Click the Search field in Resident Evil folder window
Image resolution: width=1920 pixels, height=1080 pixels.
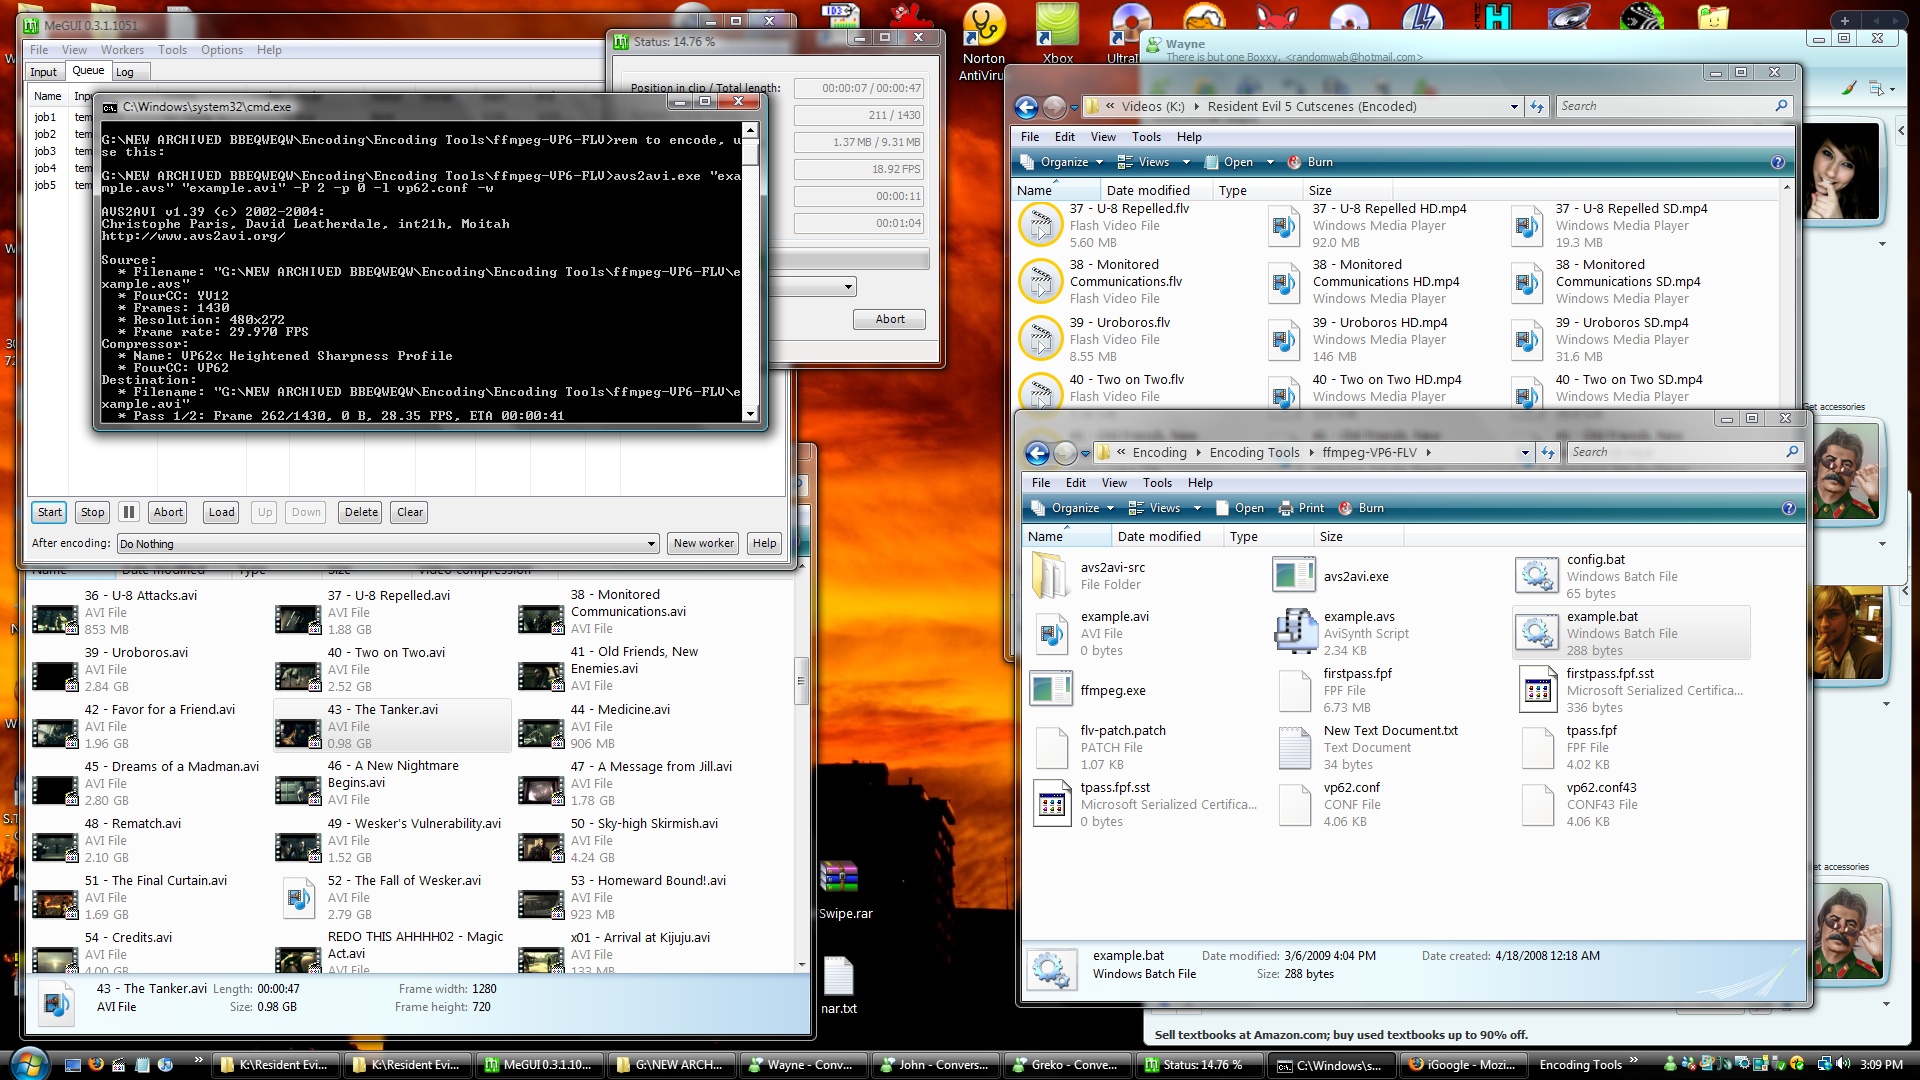1665,106
